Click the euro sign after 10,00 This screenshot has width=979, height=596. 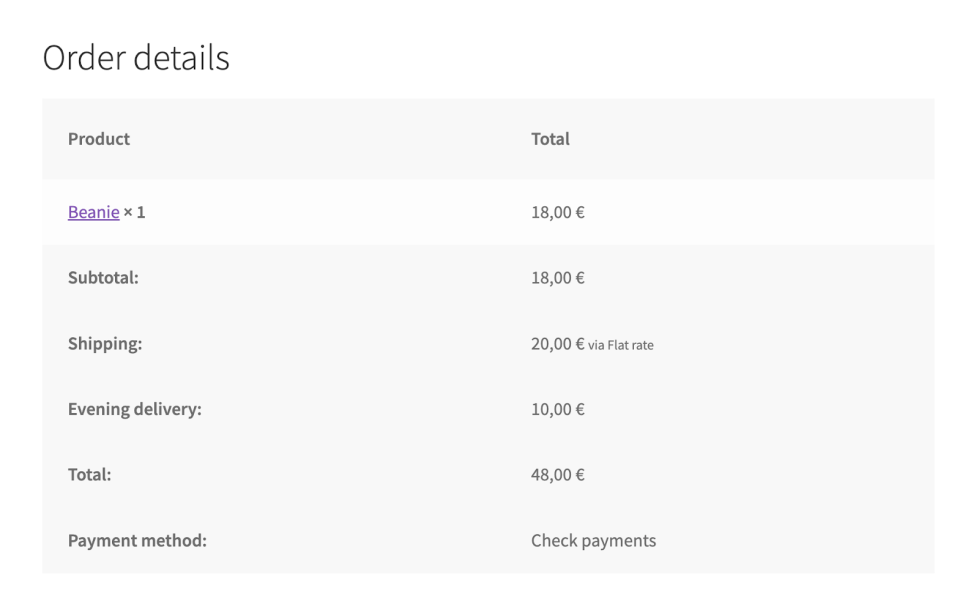(x=579, y=409)
